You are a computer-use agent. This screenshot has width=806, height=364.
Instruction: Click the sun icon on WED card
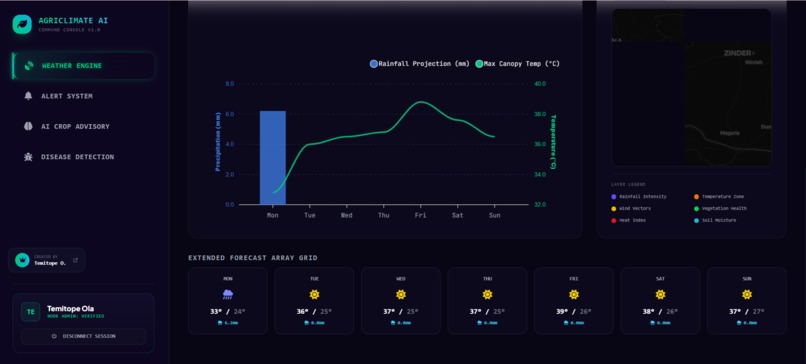point(401,295)
